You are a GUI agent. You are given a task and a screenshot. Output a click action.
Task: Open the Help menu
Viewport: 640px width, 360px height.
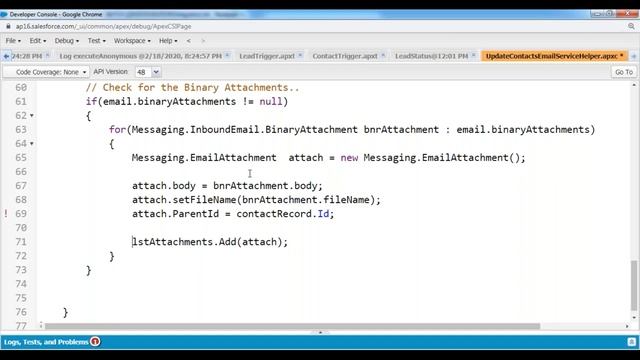coord(168,41)
